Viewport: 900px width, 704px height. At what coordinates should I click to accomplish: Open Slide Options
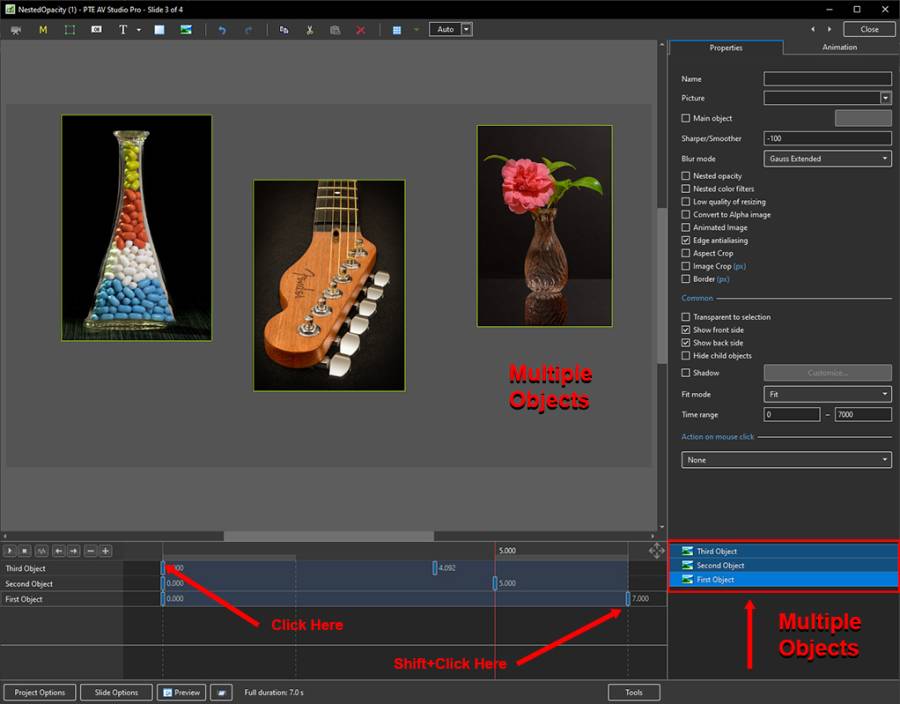(x=116, y=692)
